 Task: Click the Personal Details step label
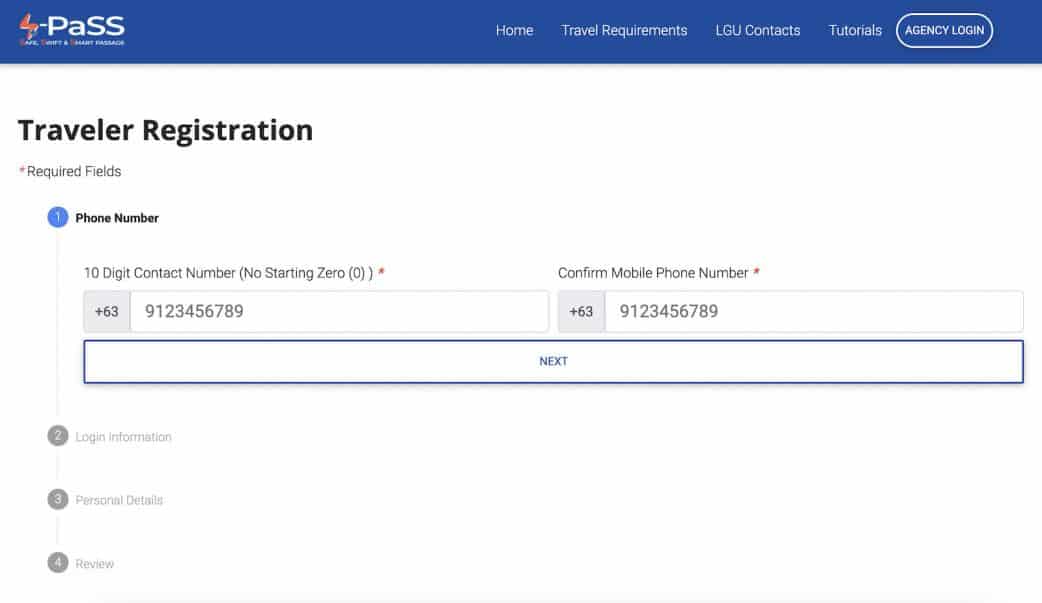(x=118, y=499)
